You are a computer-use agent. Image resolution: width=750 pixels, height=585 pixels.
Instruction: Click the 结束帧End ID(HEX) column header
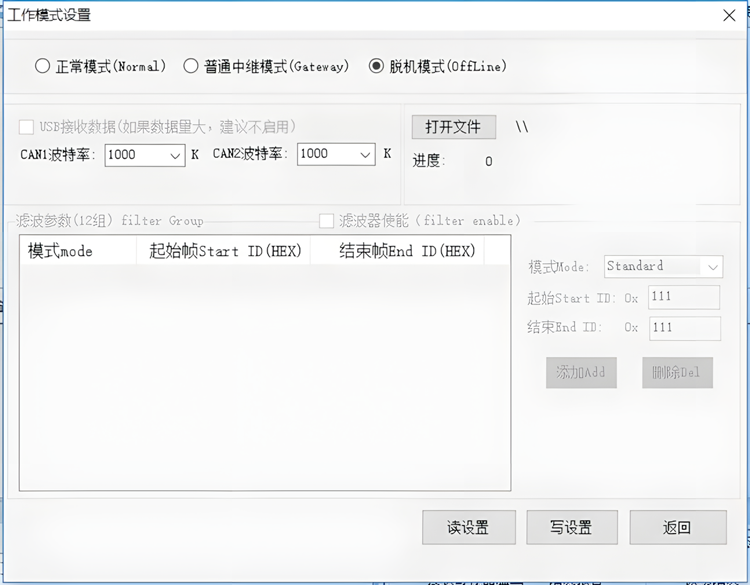click(x=397, y=251)
